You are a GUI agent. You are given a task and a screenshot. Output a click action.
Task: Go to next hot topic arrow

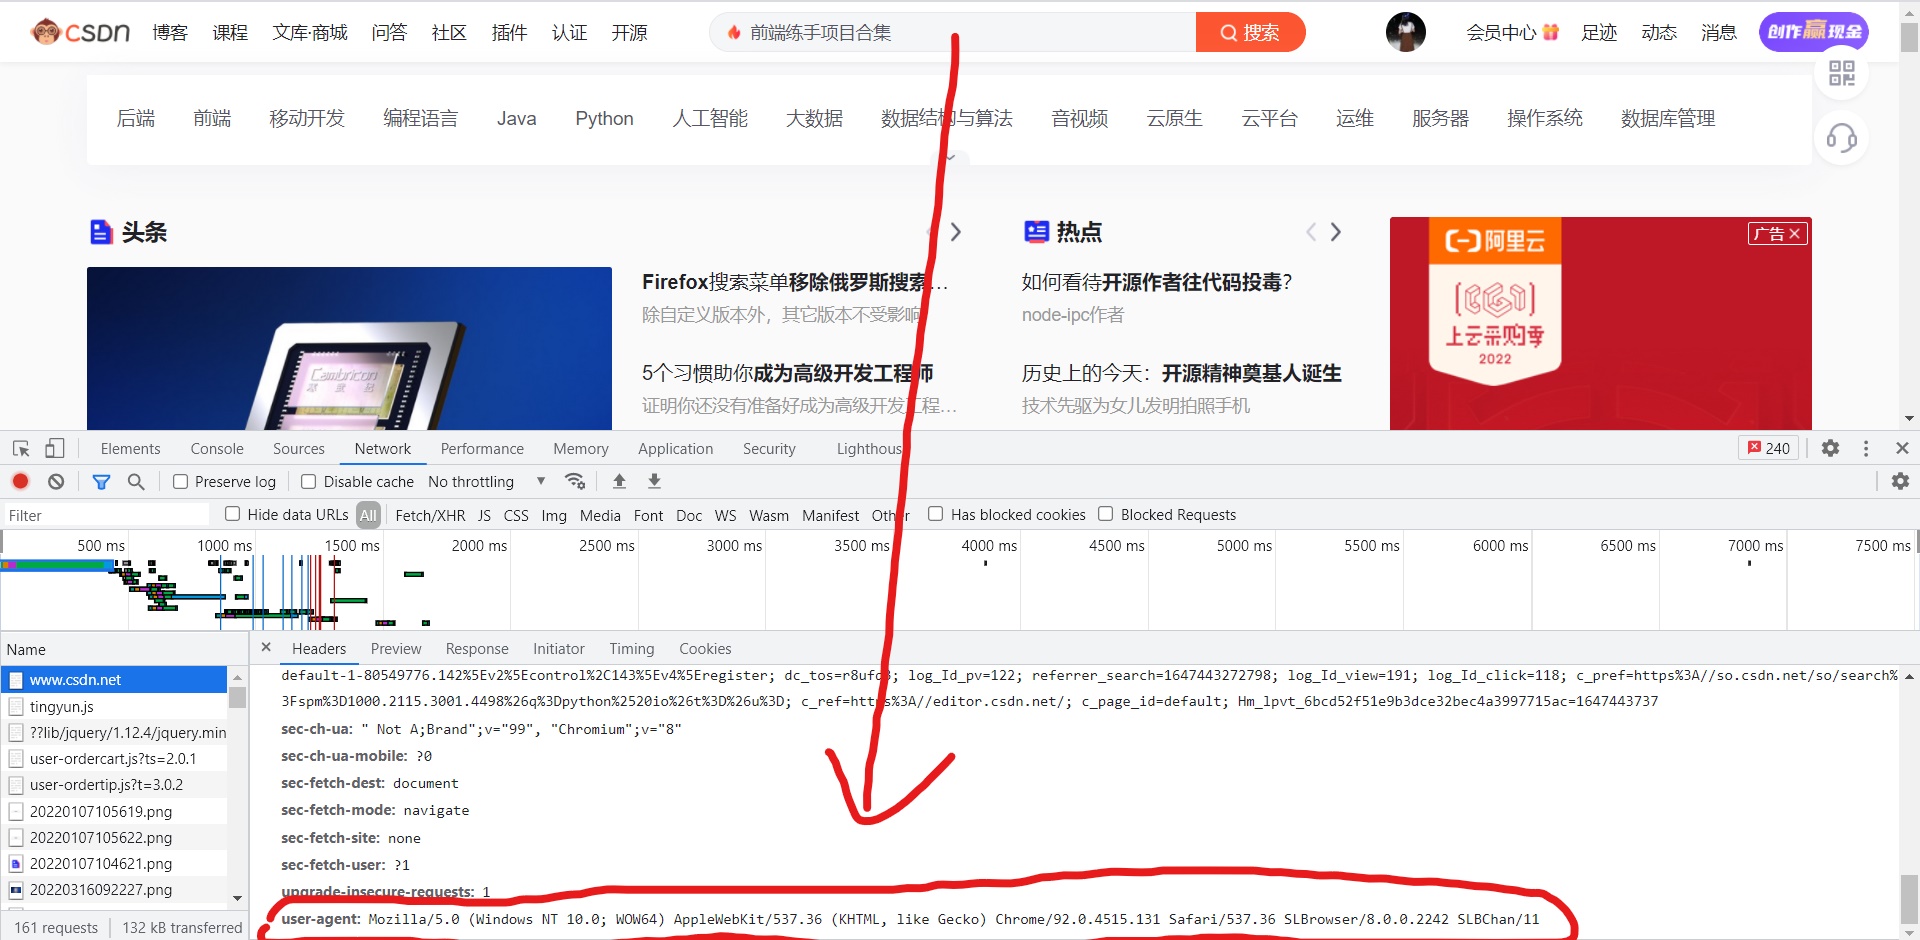1336,232
